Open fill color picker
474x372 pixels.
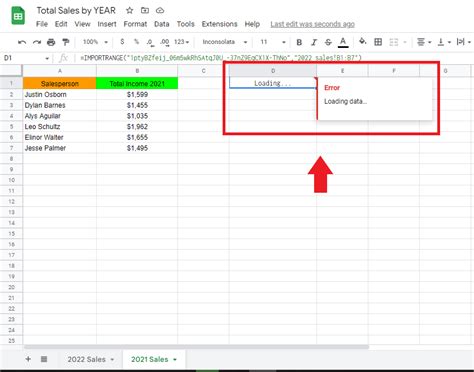pyautogui.click(x=362, y=41)
